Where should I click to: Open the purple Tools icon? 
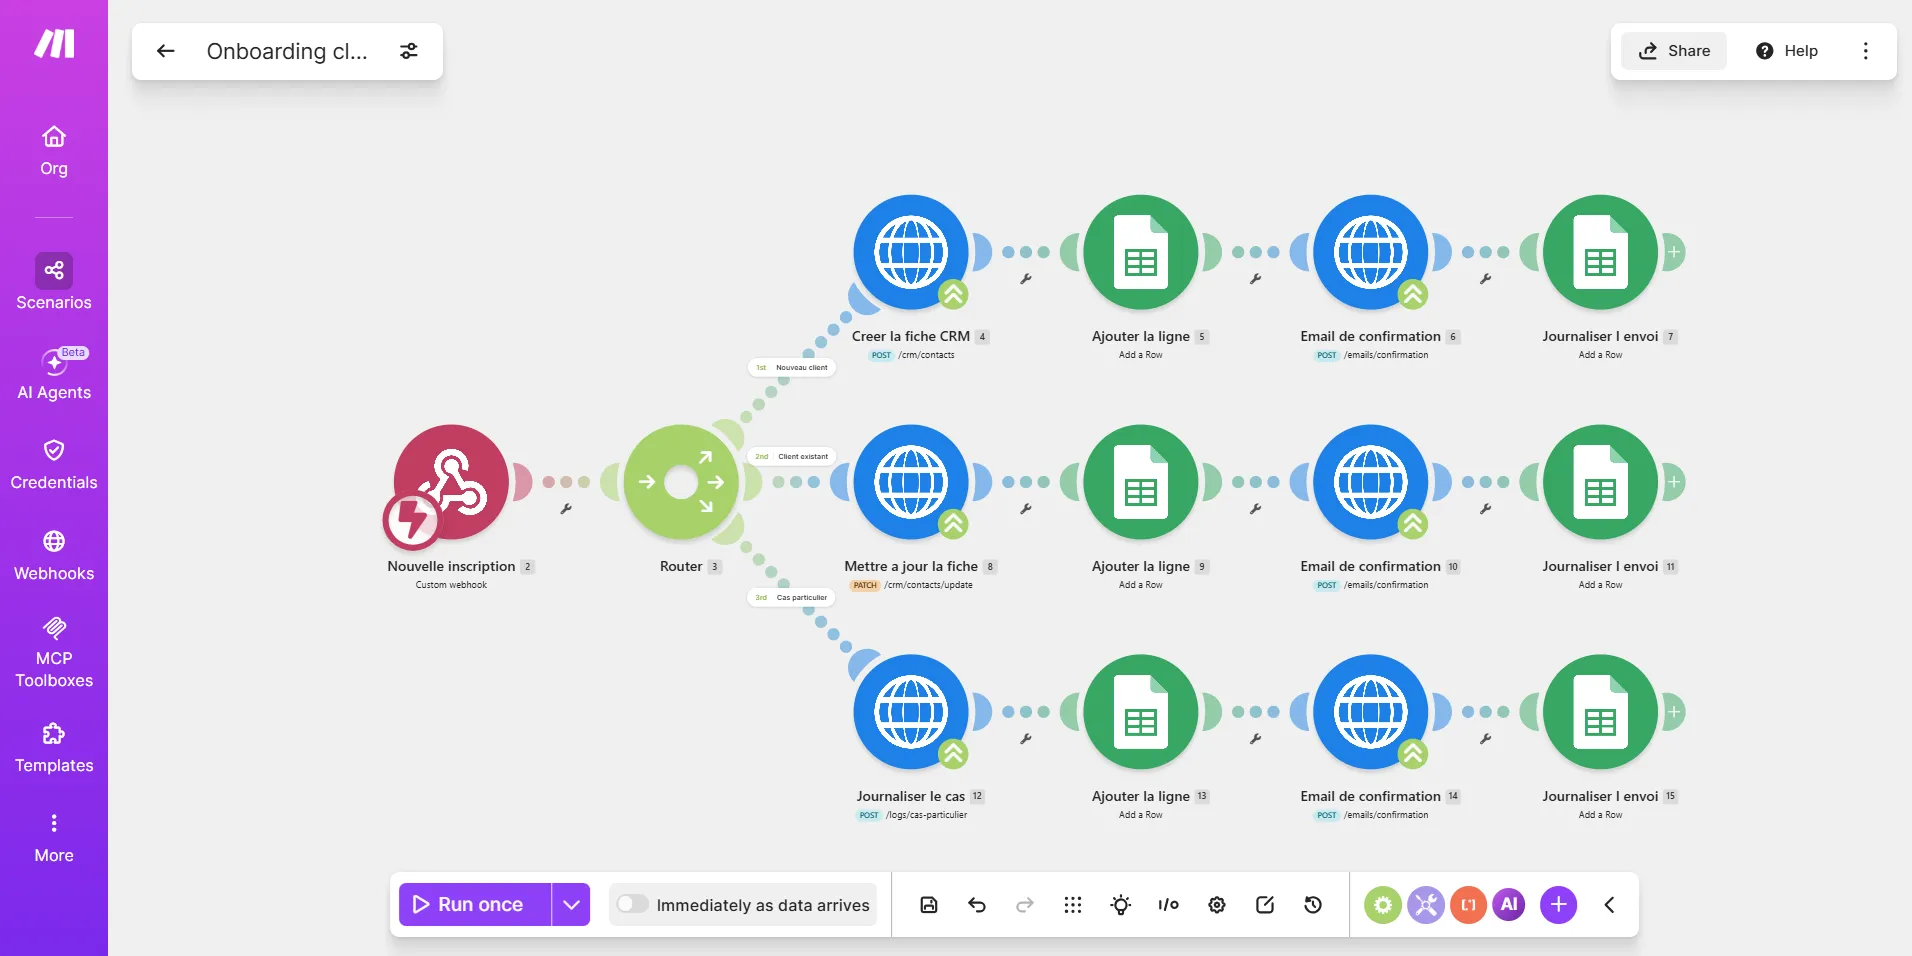click(x=1426, y=905)
